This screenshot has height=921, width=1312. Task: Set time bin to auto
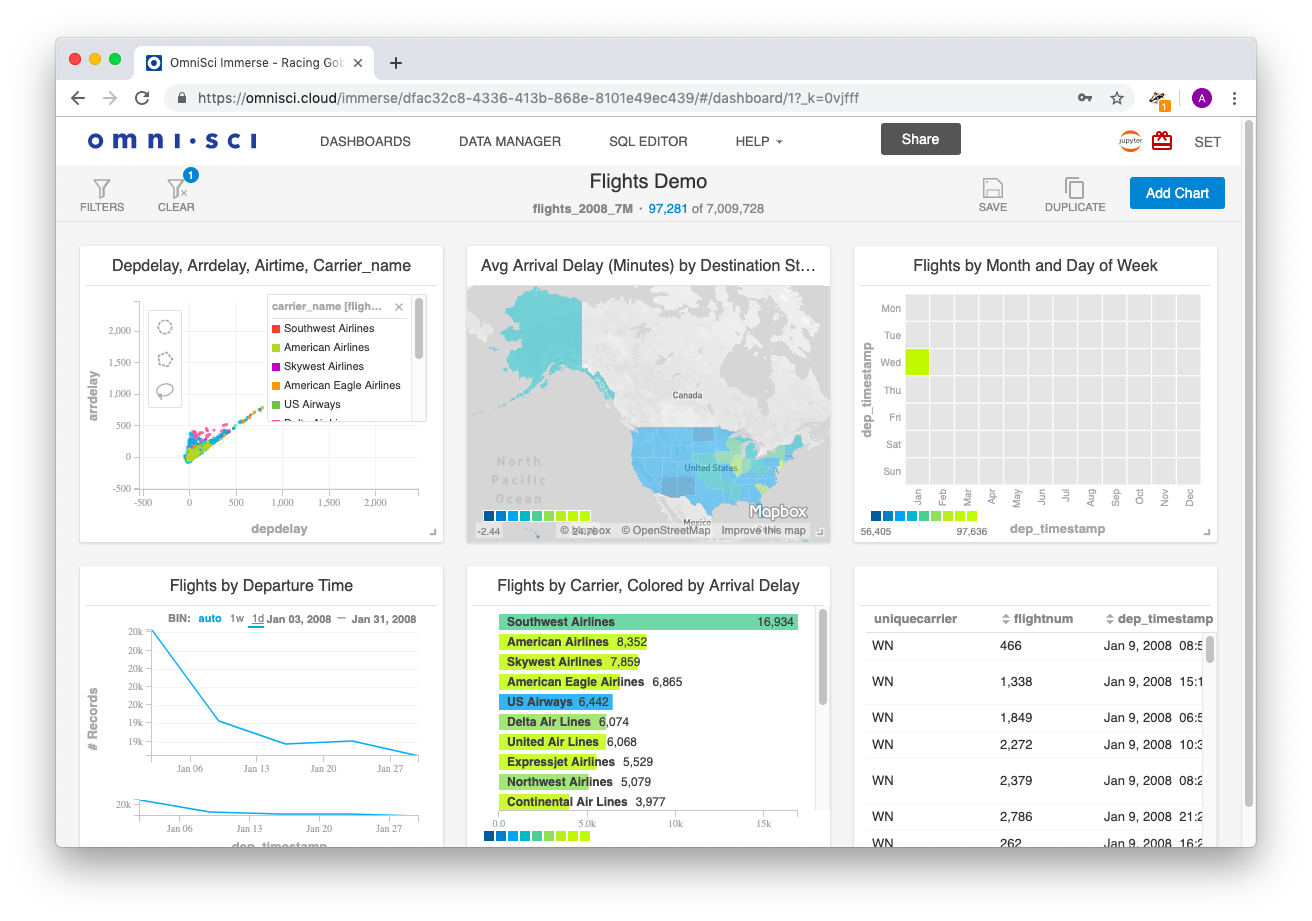click(210, 619)
